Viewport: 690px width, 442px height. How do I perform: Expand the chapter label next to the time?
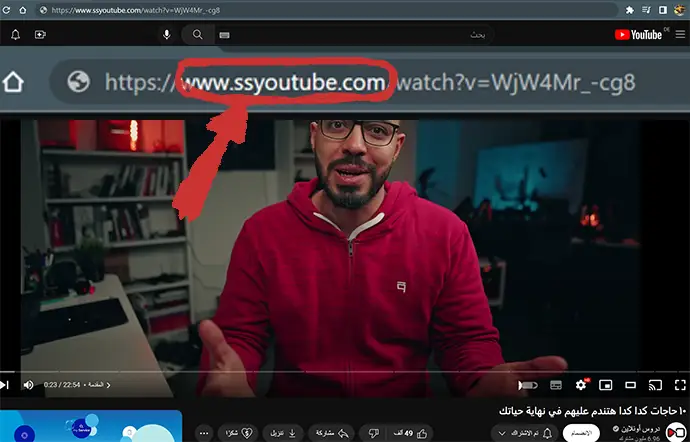coord(99,385)
